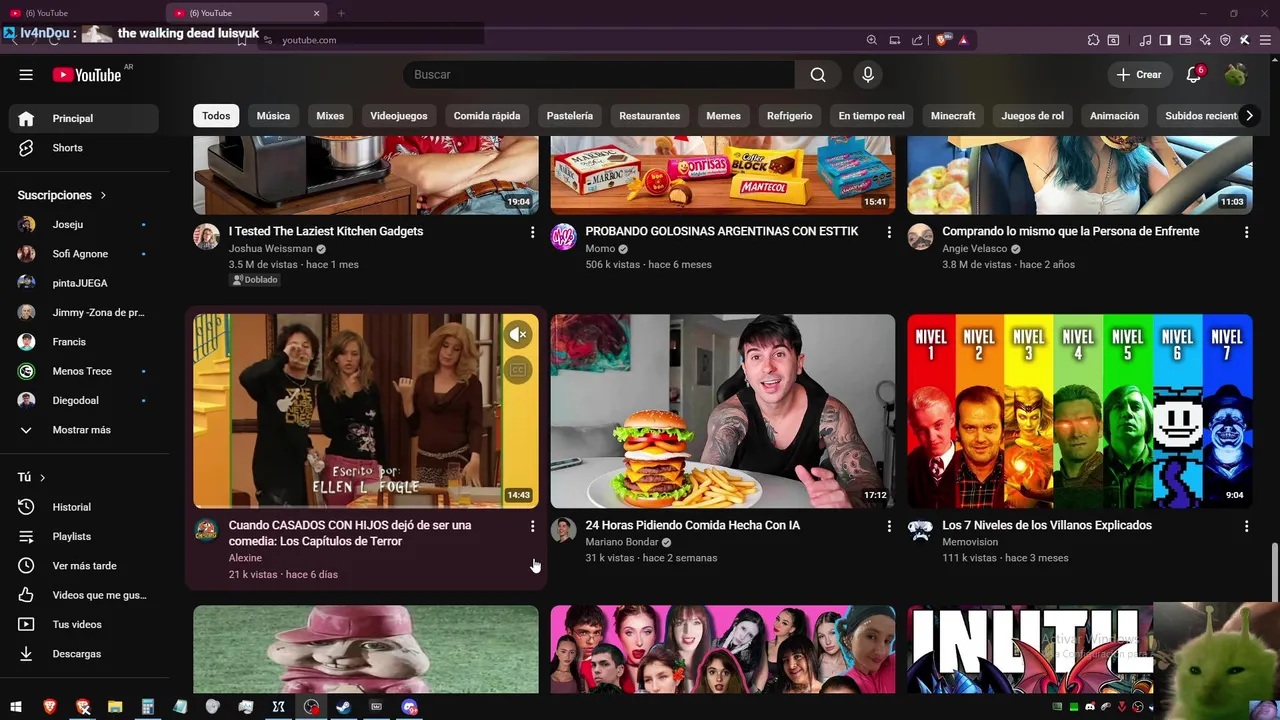The image size is (1280, 720).
Task: Select the Todos filter chip
Action: (216, 116)
